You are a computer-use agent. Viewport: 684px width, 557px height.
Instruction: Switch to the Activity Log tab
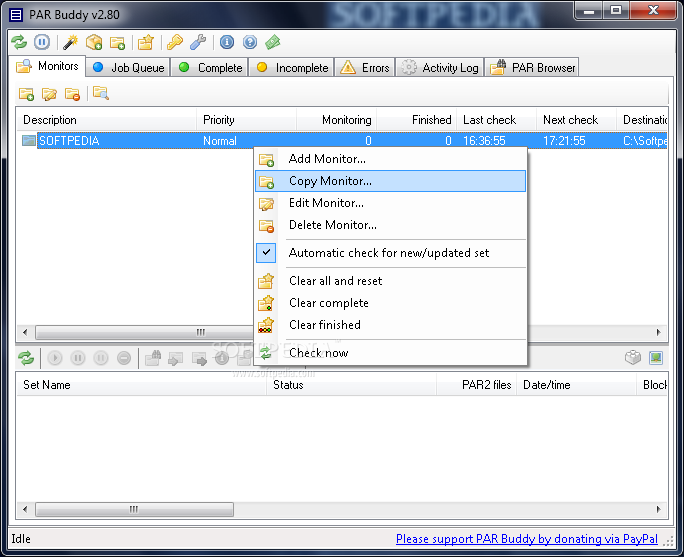click(440, 68)
